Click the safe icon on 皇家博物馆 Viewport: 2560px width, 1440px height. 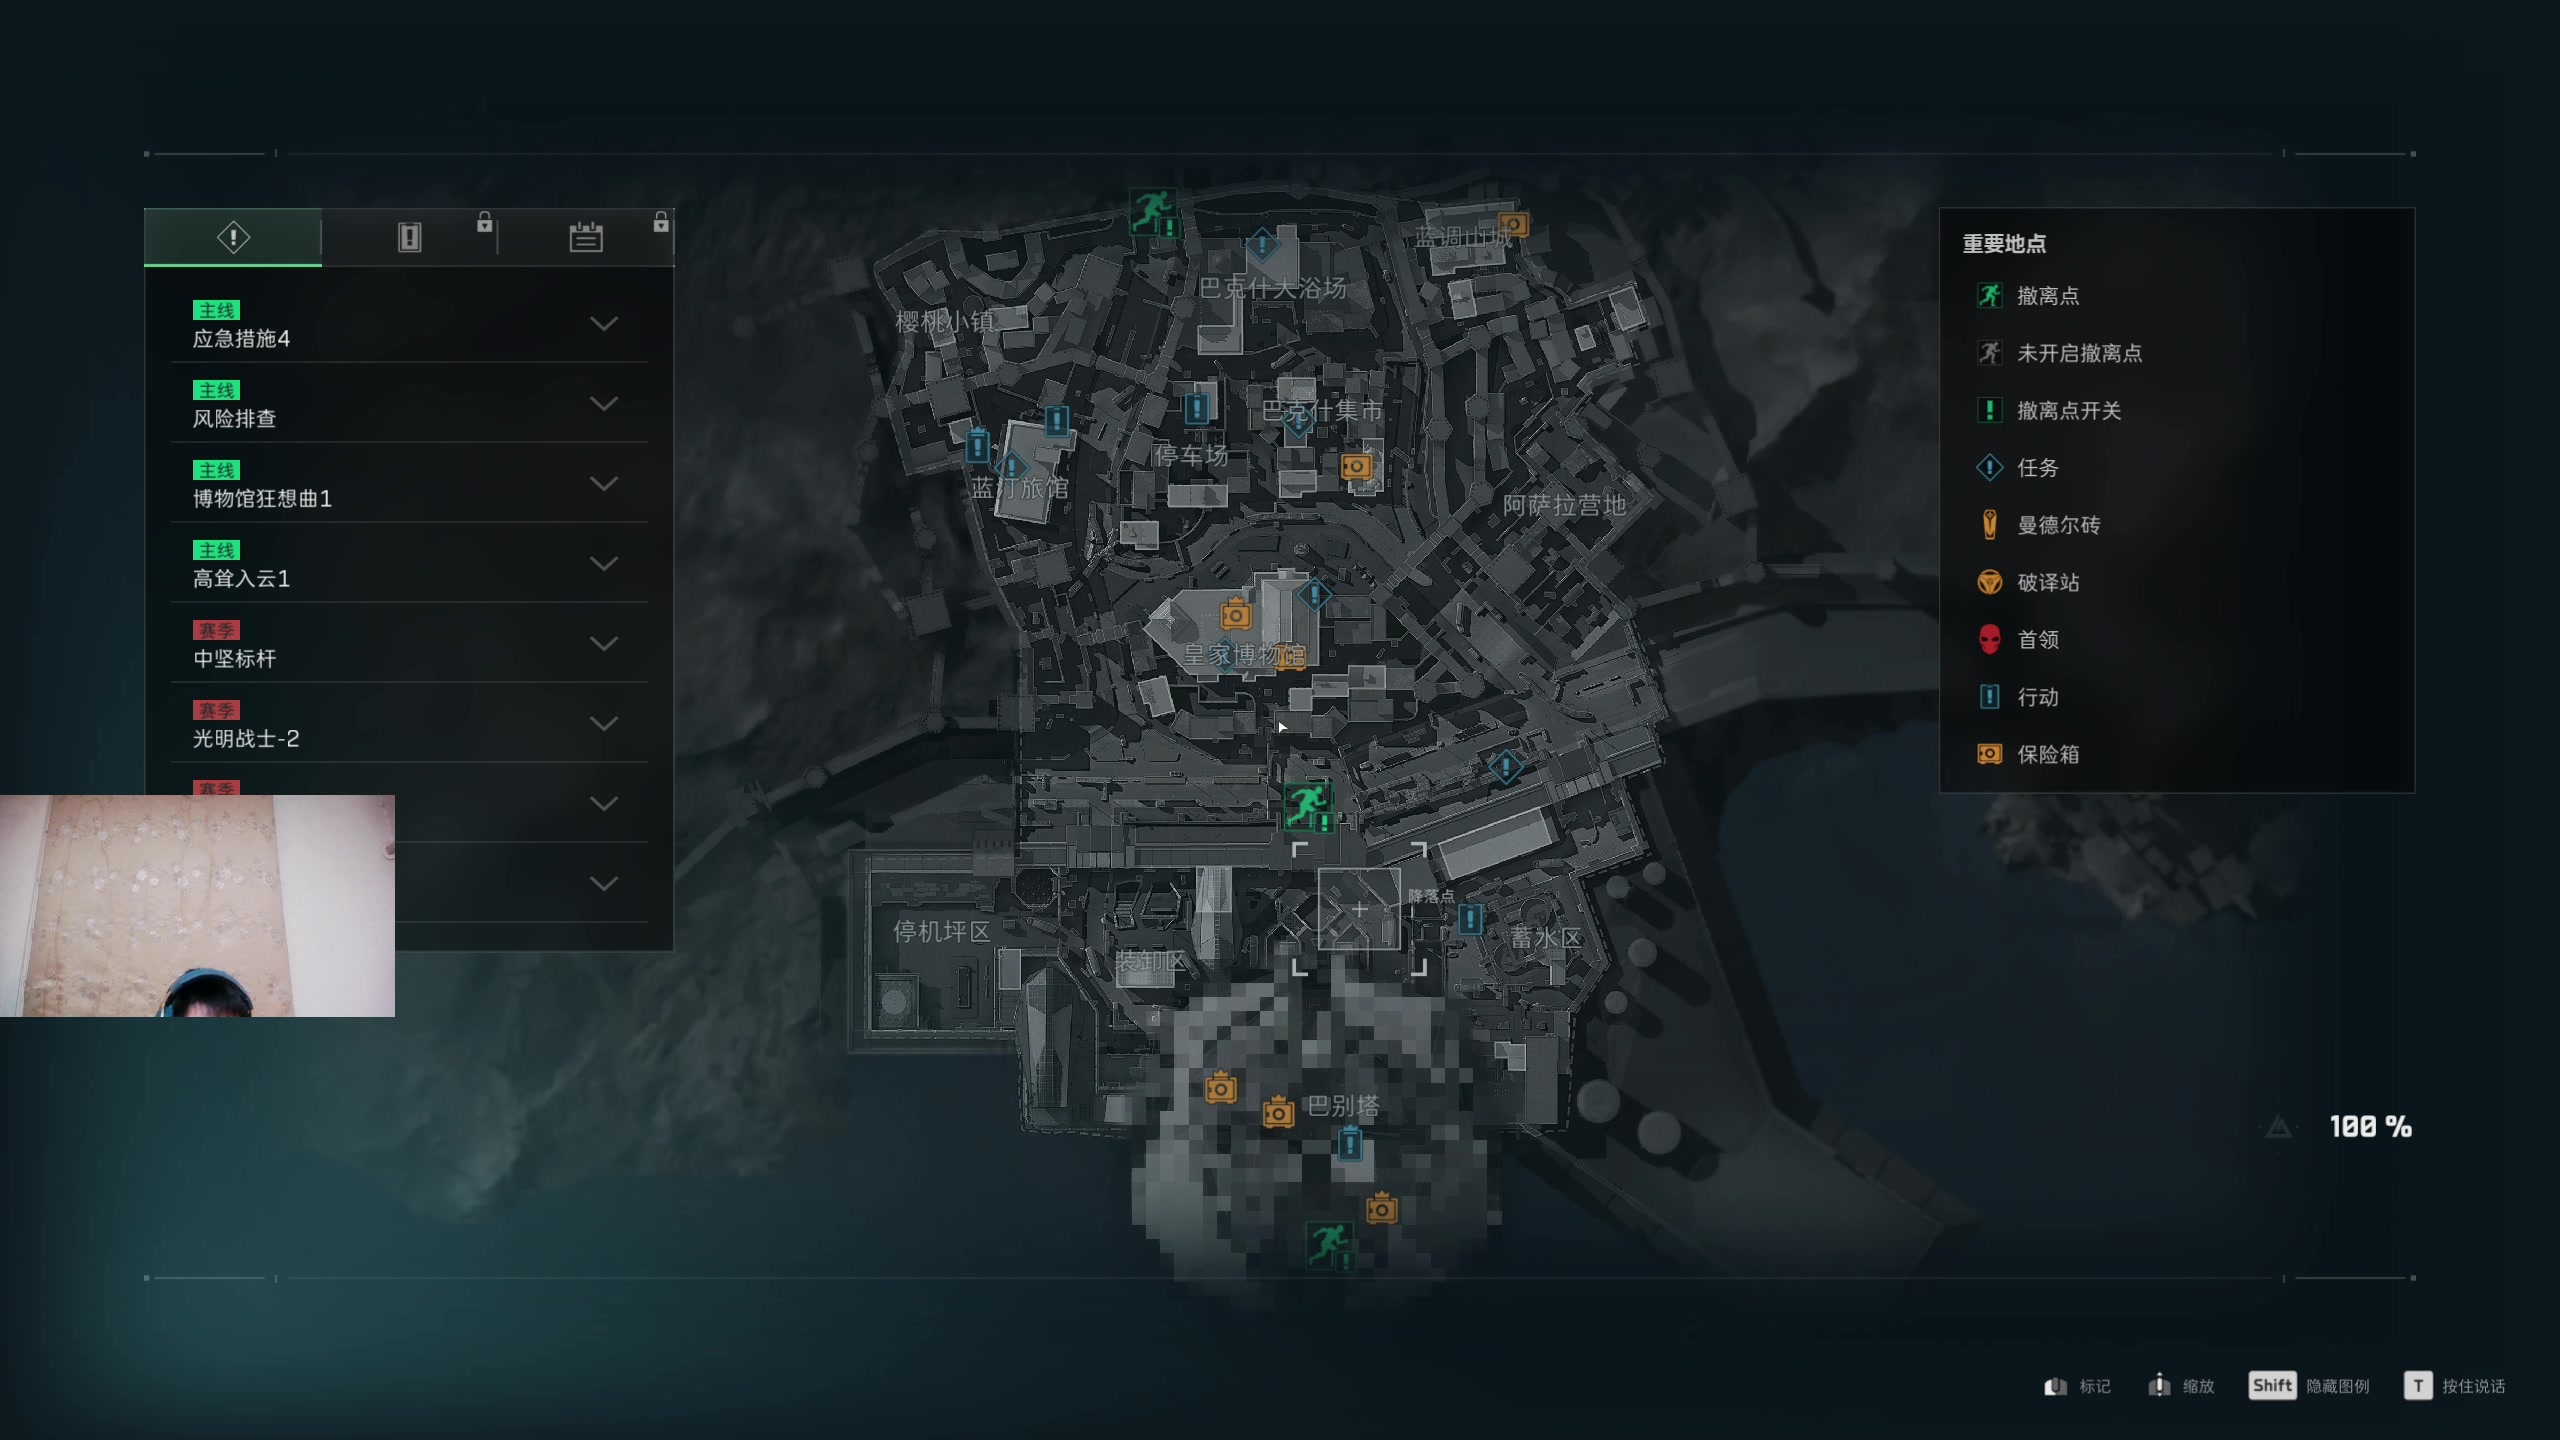pos(1236,614)
